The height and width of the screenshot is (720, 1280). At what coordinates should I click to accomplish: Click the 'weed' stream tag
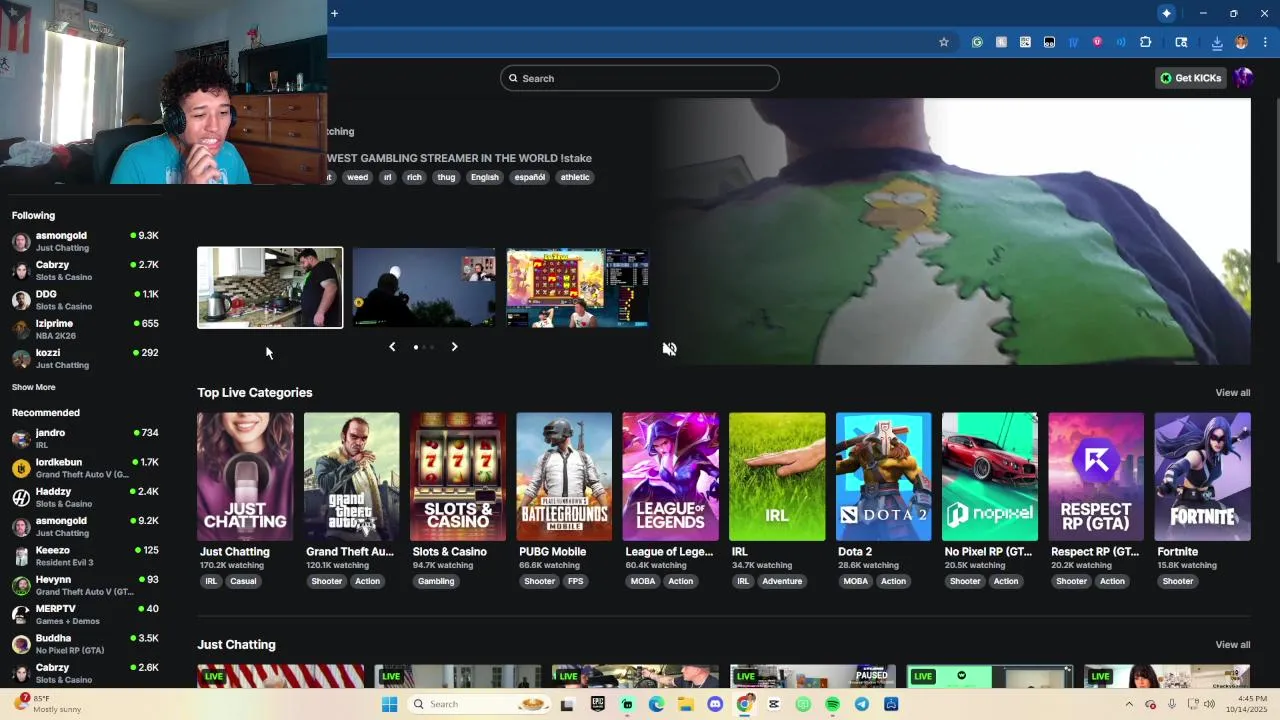point(357,177)
